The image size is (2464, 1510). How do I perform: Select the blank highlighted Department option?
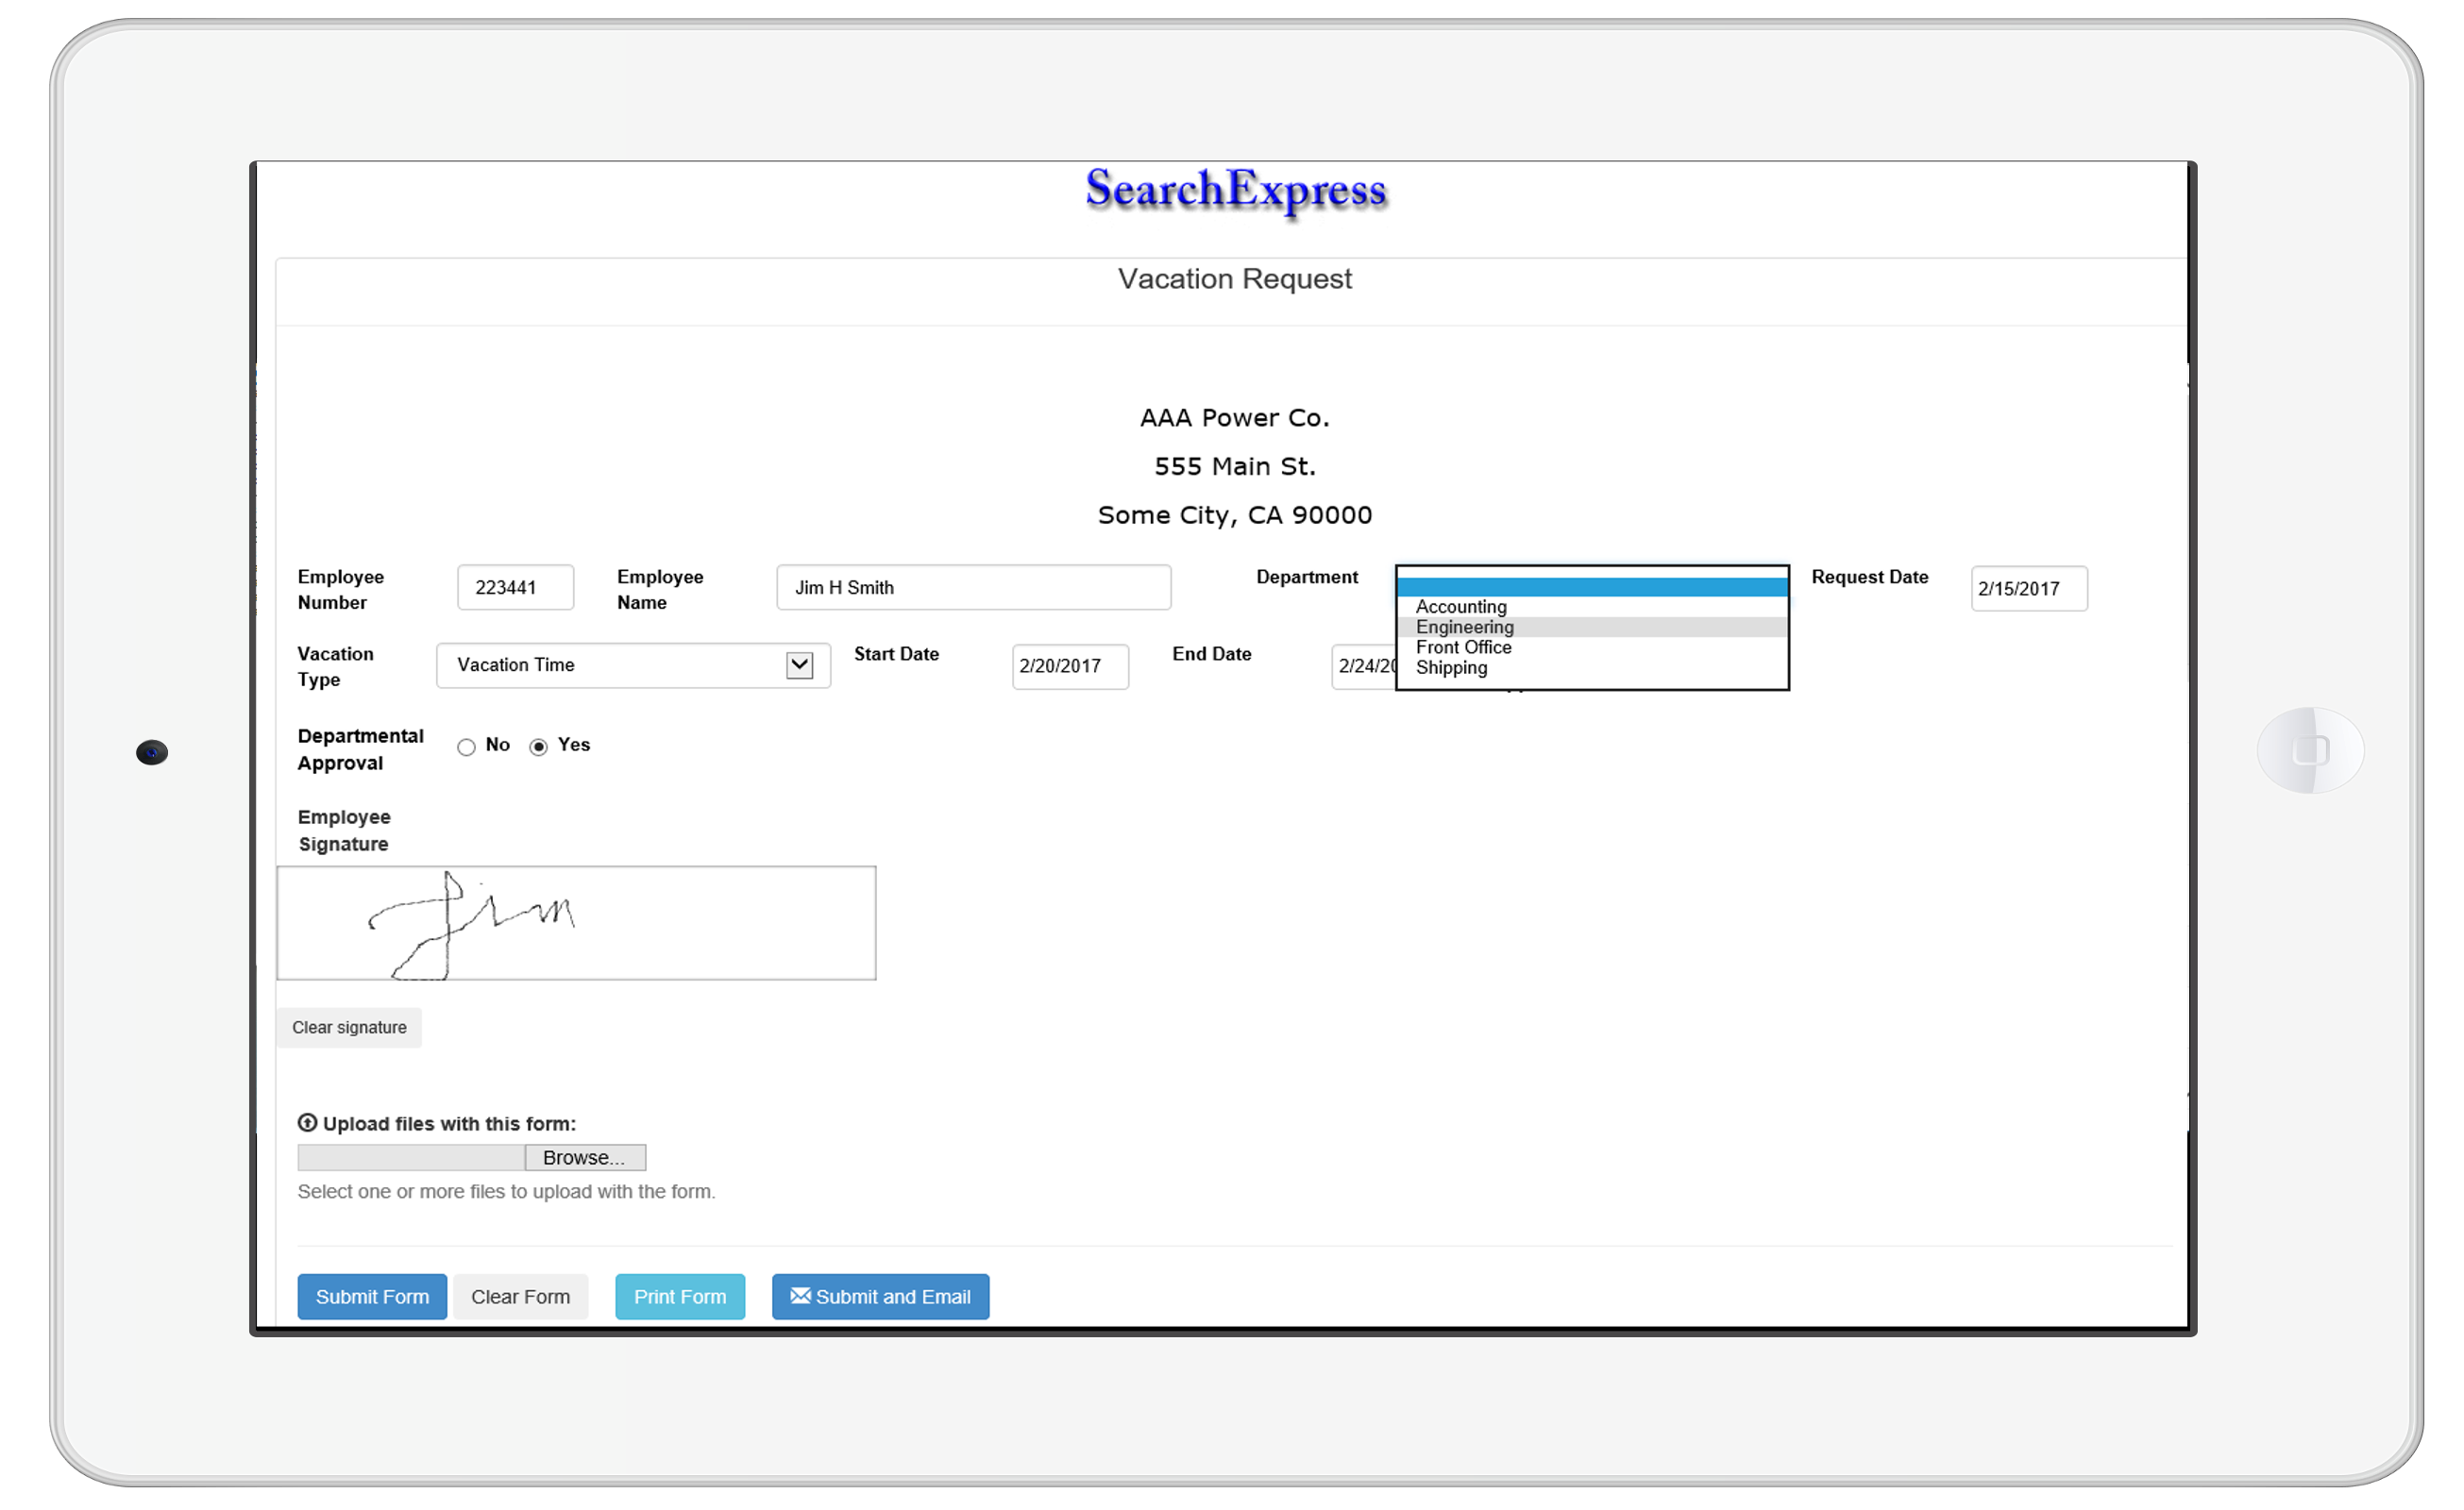click(x=1592, y=587)
